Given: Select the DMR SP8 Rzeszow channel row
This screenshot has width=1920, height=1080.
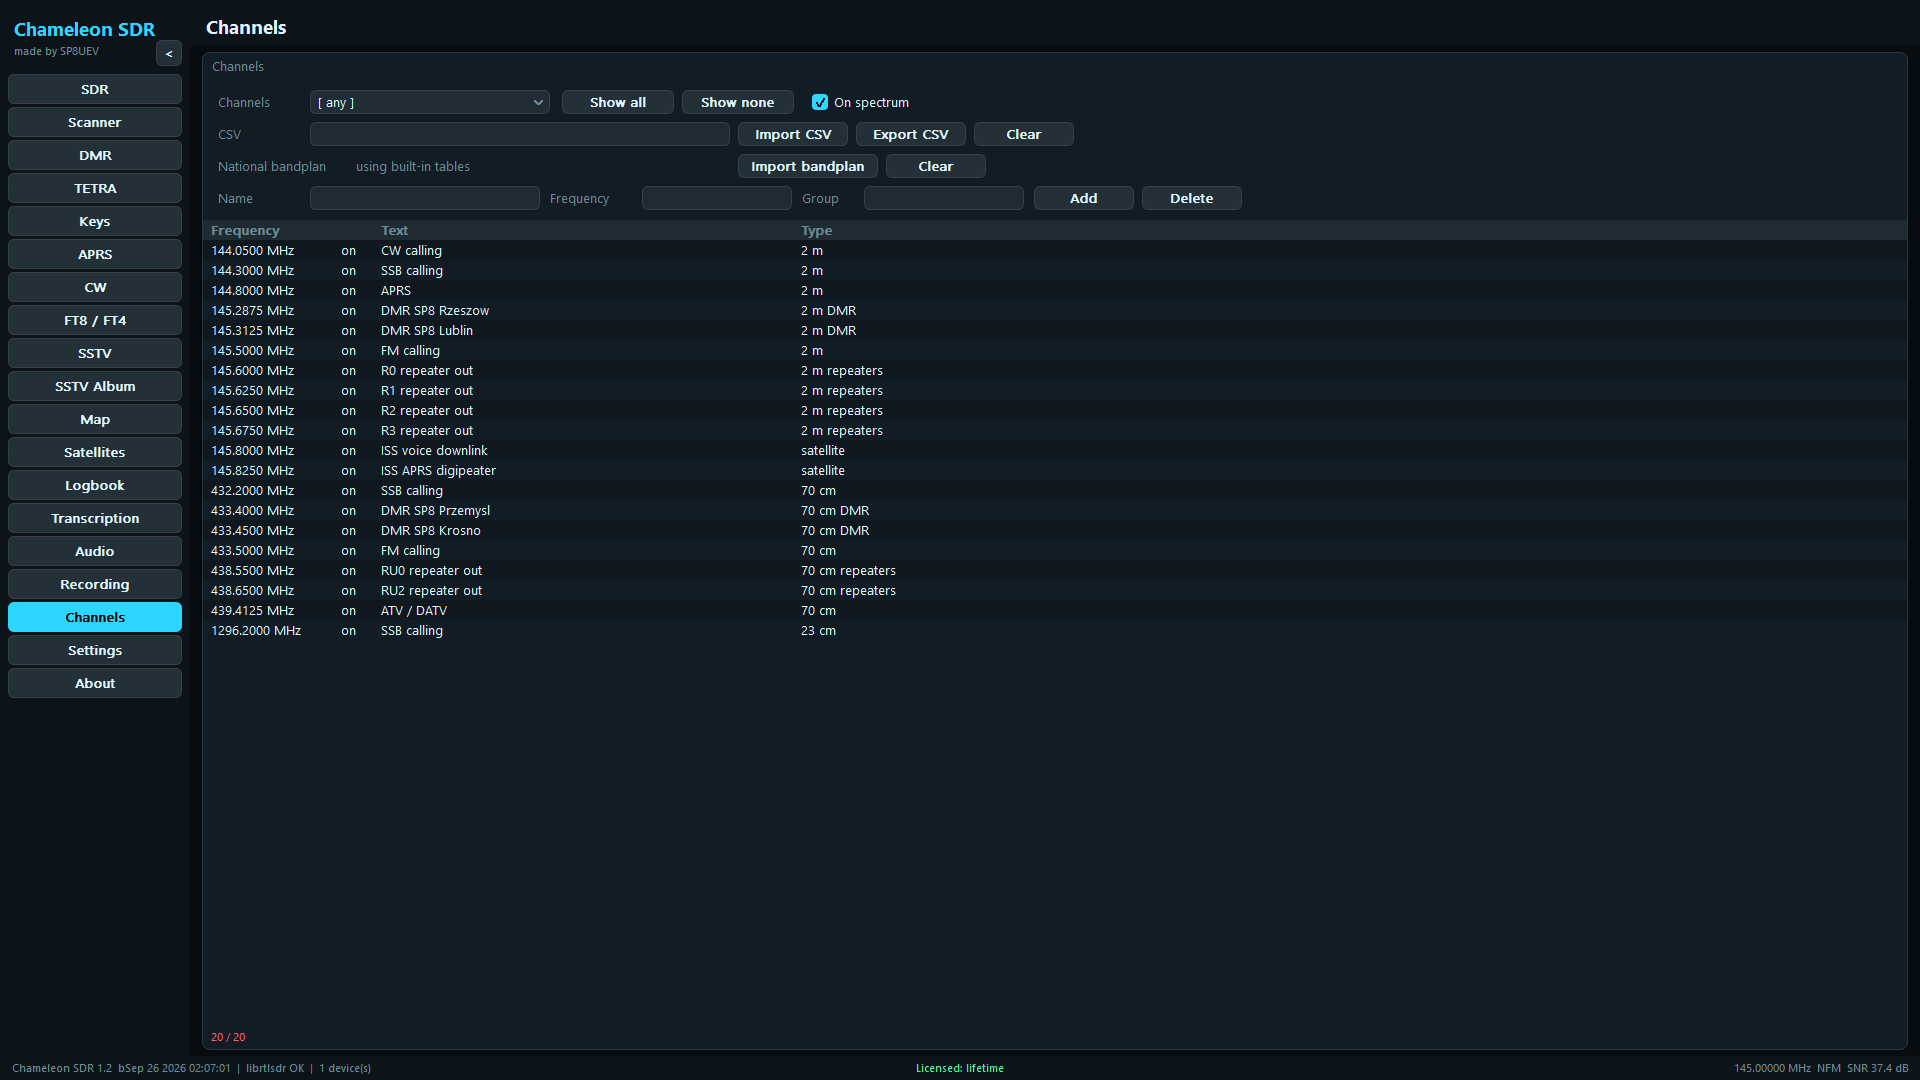Looking at the screenshot, I should (x=1055, y=311).
